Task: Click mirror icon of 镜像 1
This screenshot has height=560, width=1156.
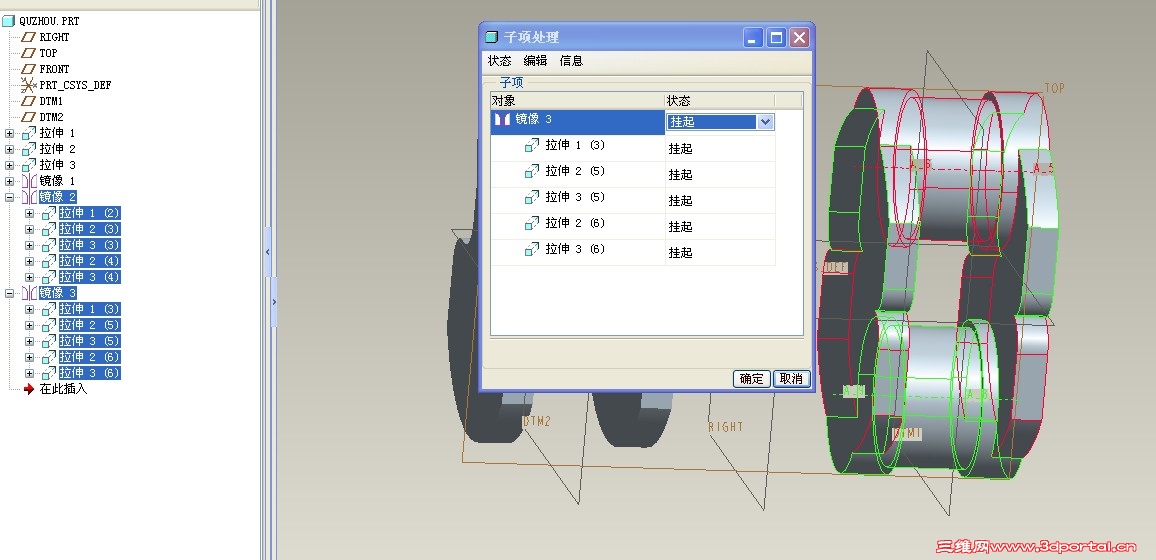Action: (29, 181)
